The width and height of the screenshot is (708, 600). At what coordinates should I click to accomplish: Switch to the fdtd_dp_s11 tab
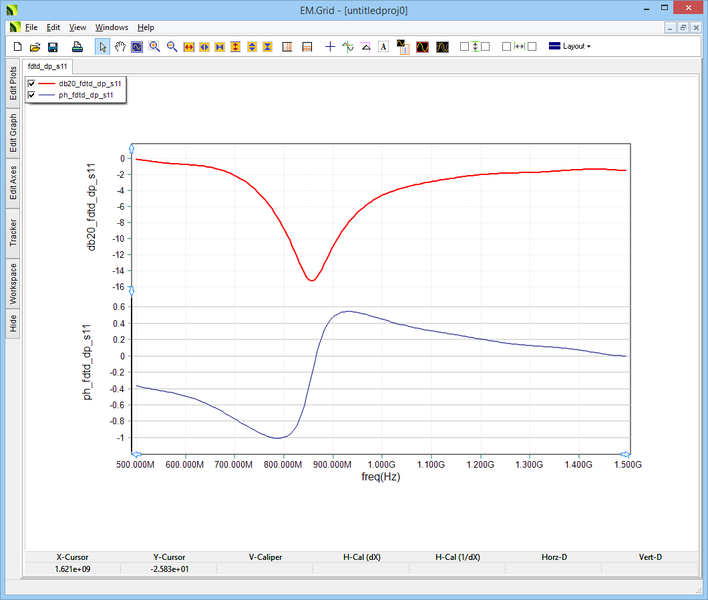[x=46, y=64]
